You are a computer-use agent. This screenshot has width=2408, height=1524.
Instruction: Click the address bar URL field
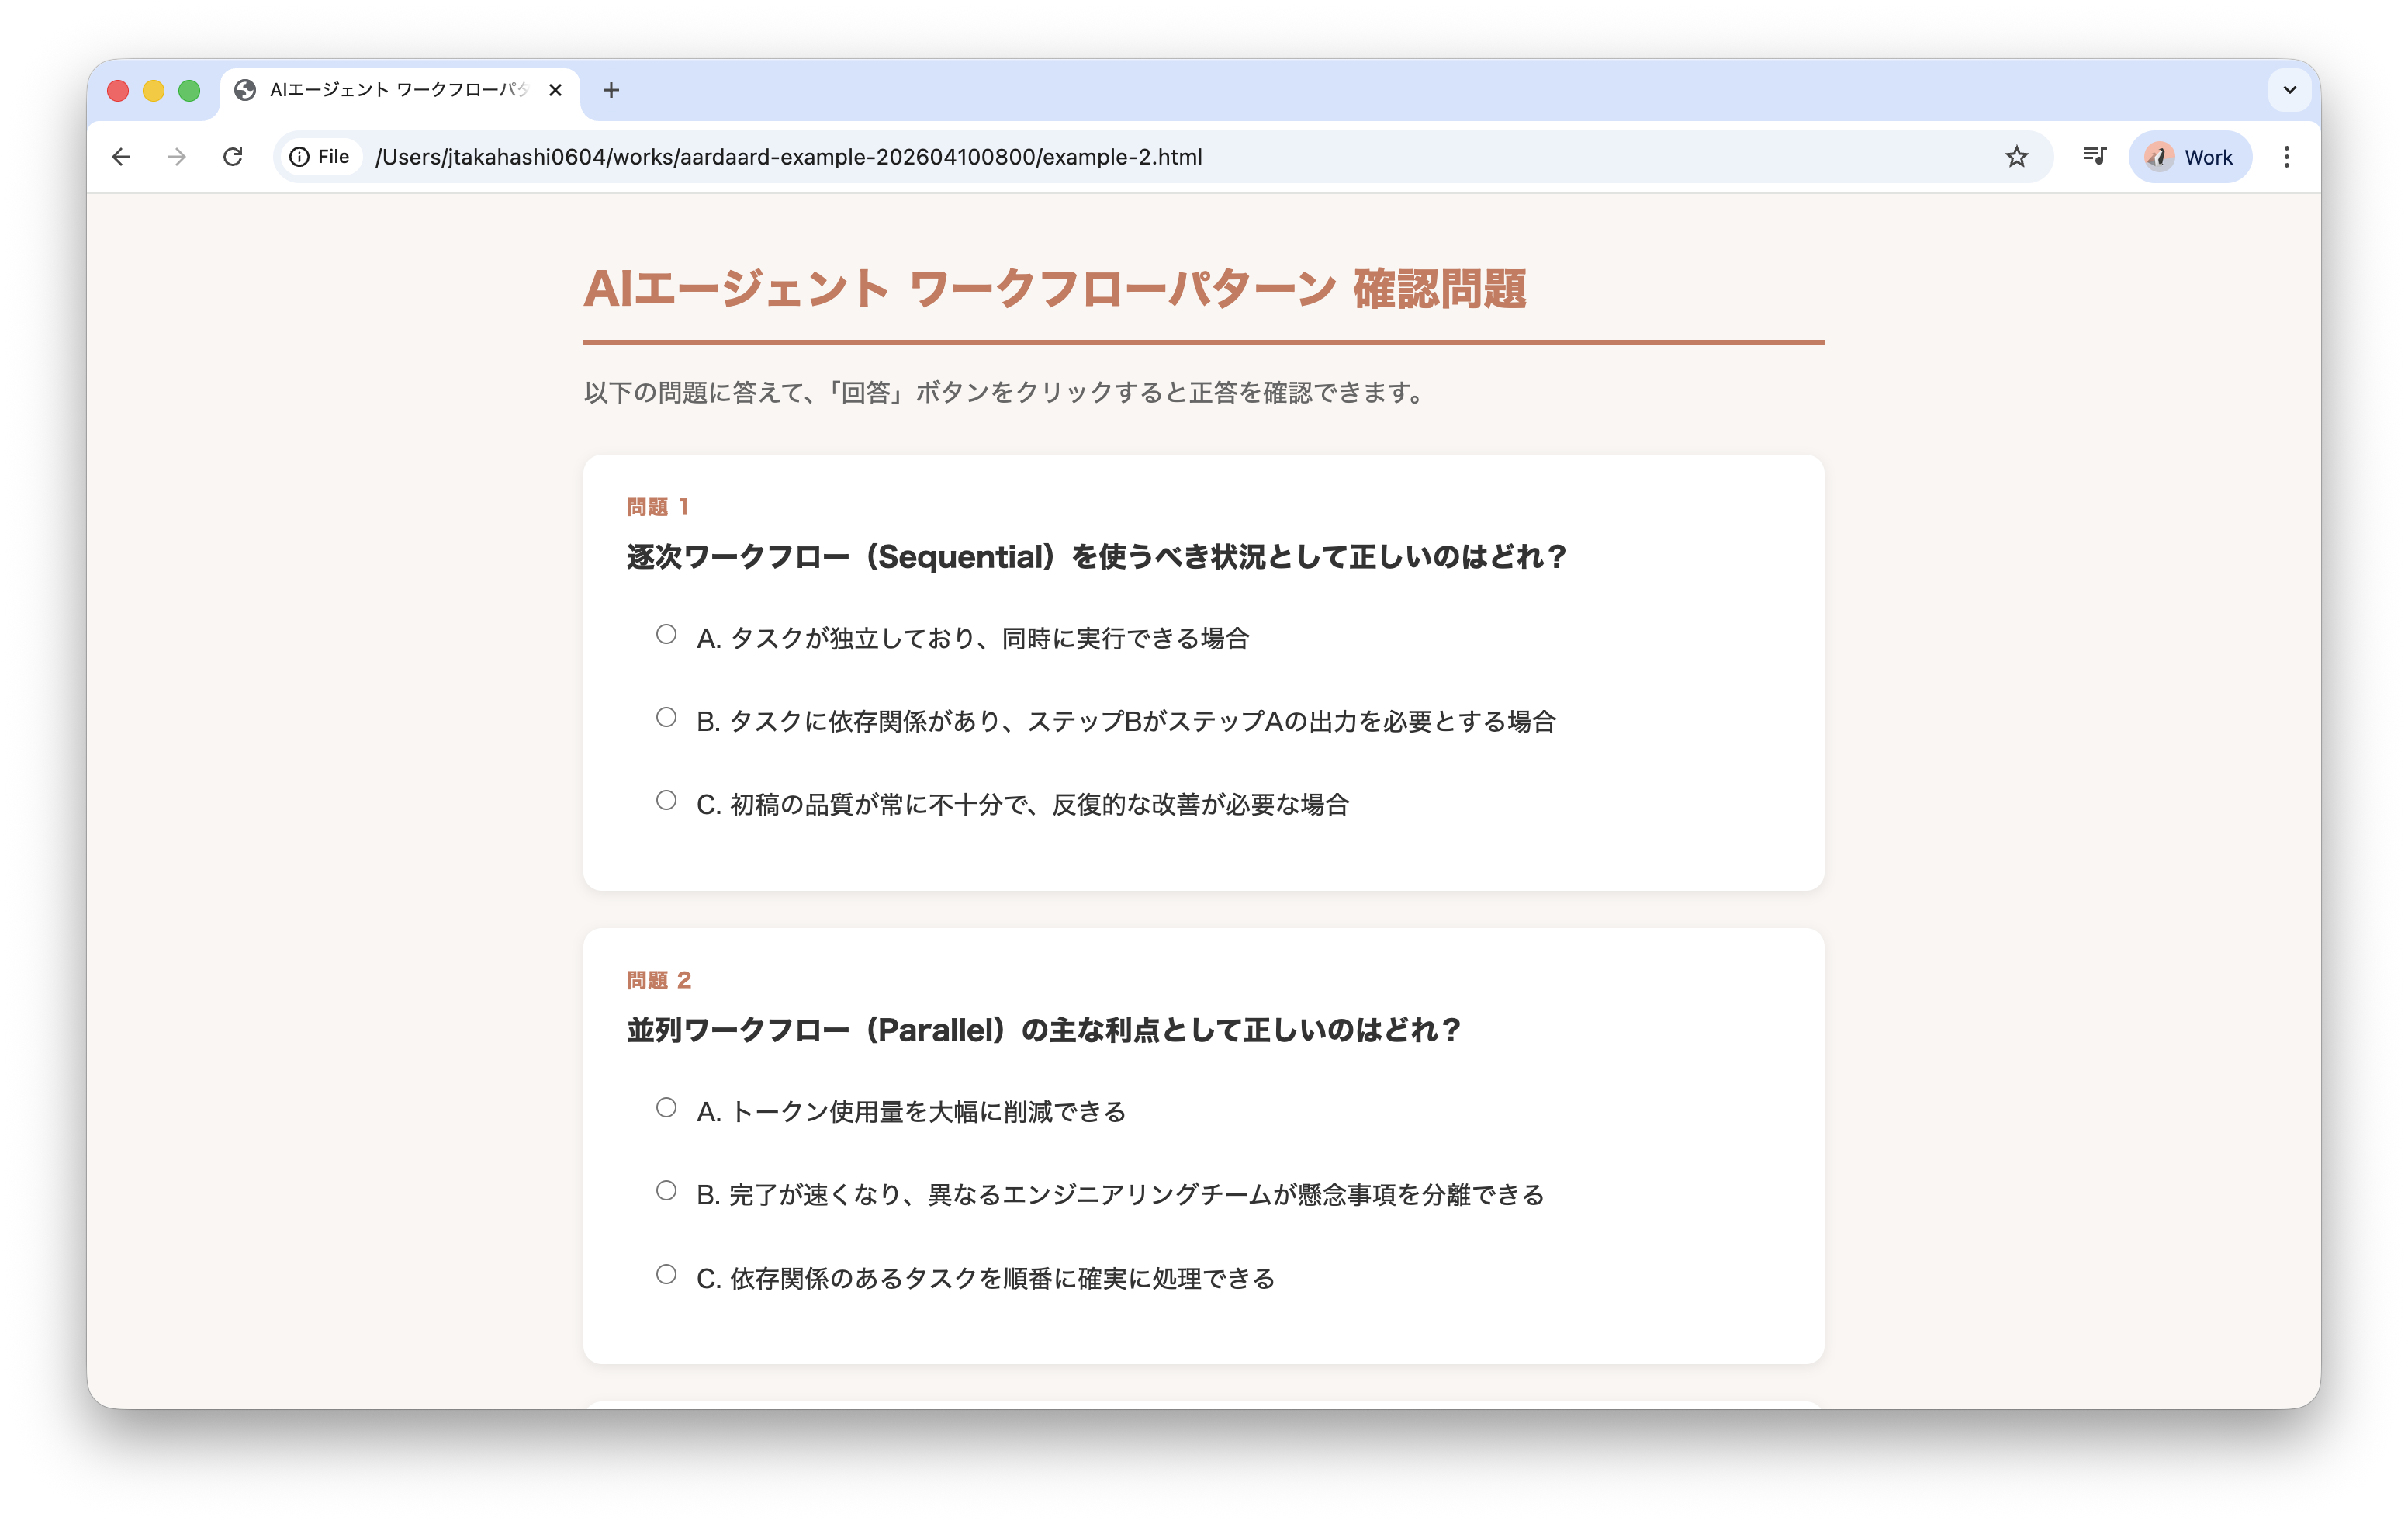click(x=1100, y=157)
